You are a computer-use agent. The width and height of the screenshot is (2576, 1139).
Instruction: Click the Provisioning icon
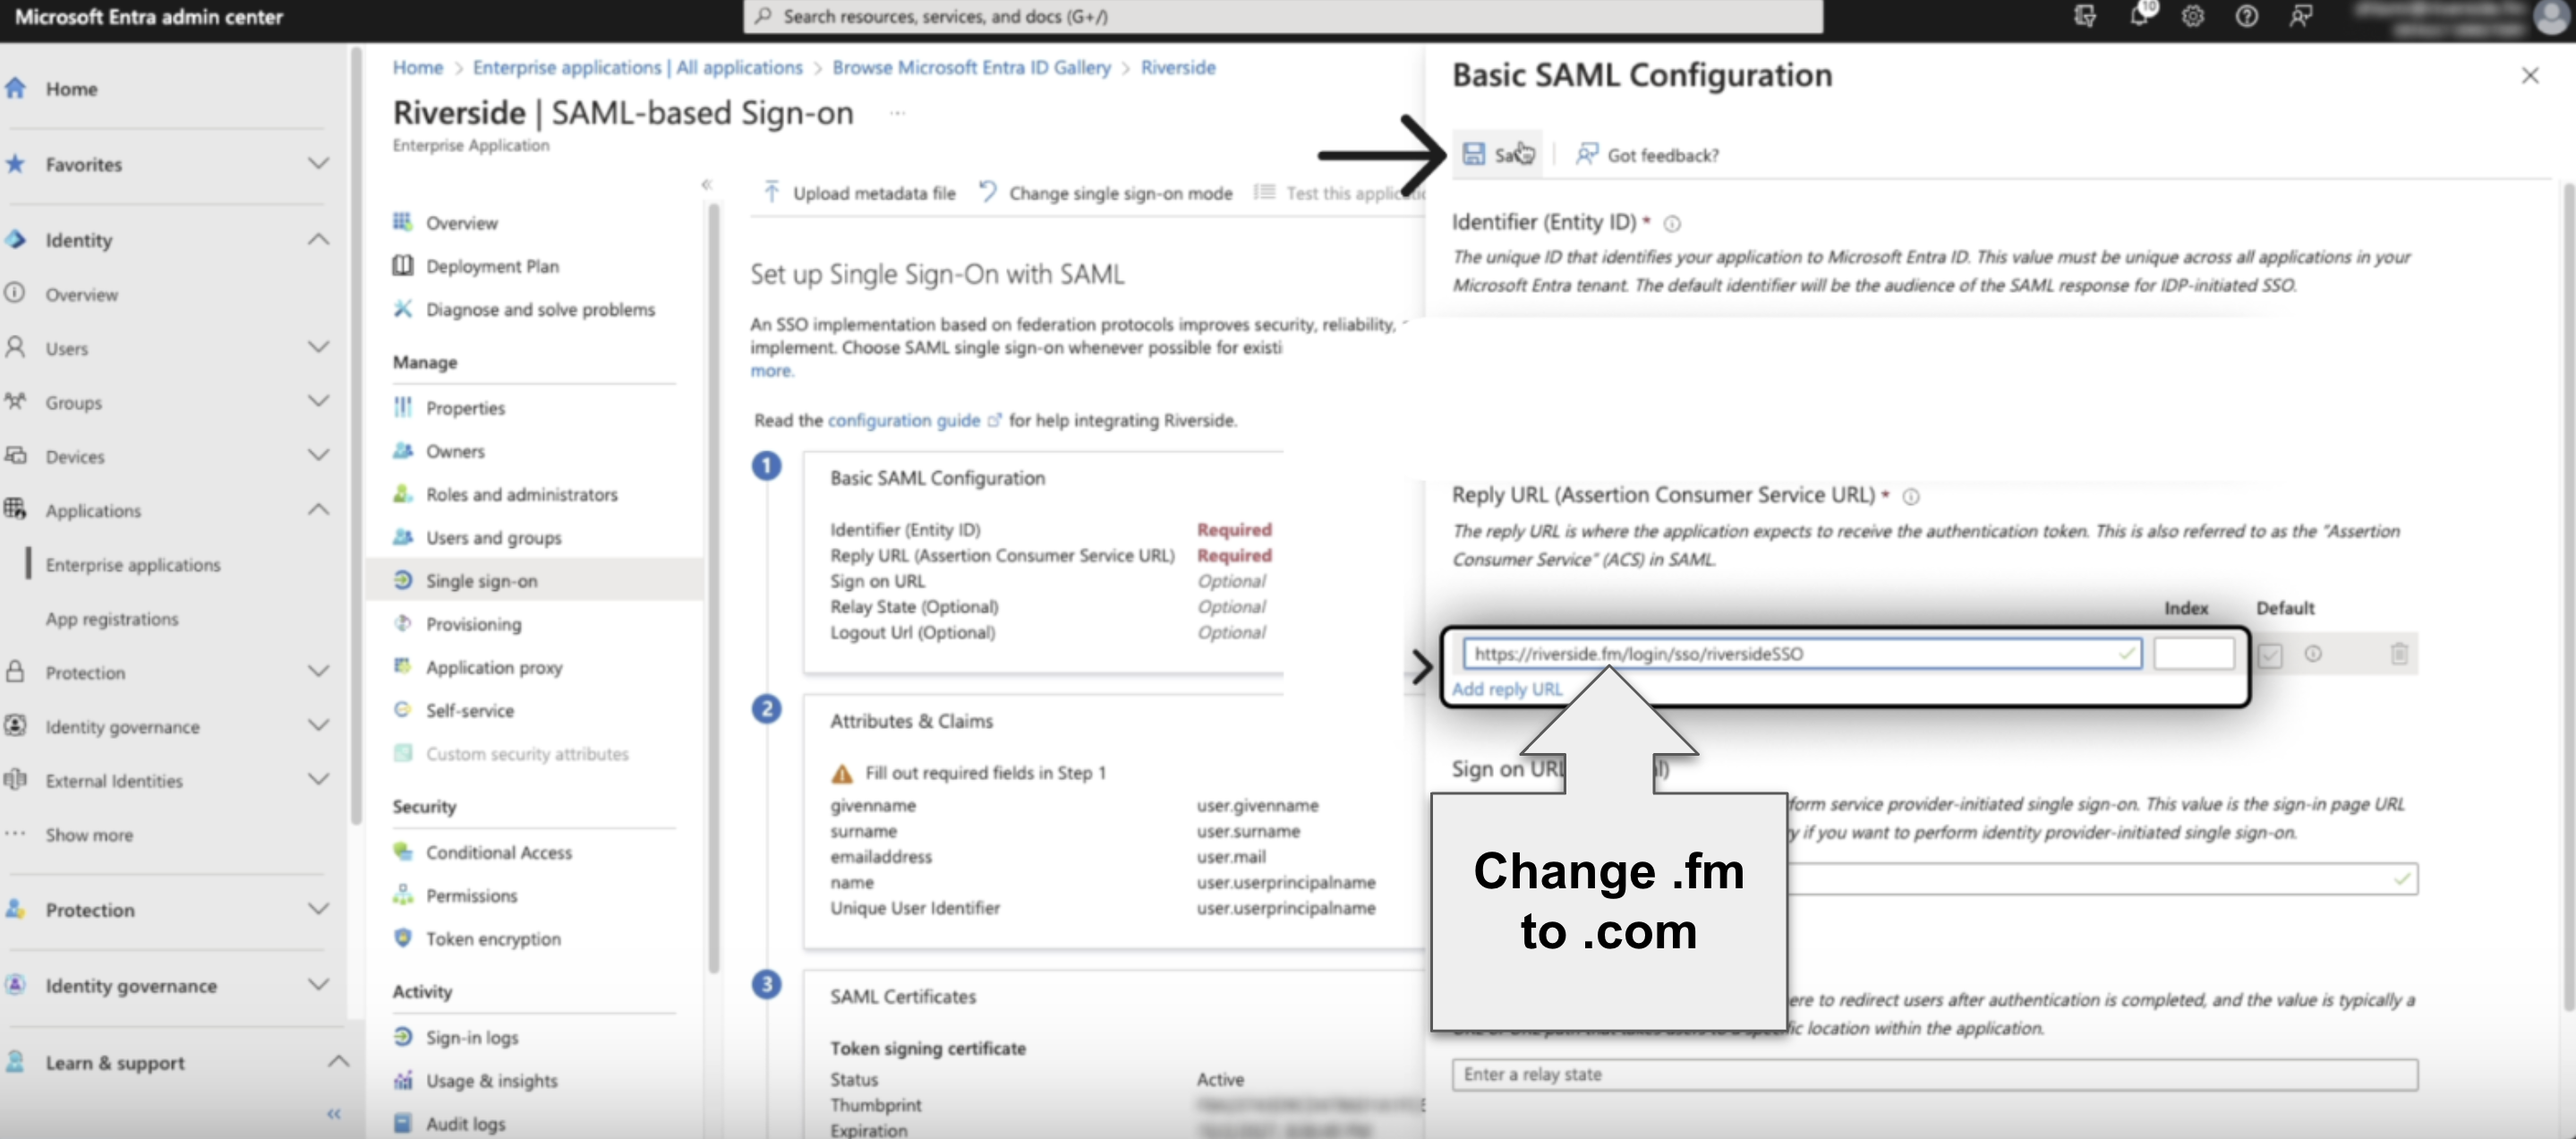click(x=402, y=623)
